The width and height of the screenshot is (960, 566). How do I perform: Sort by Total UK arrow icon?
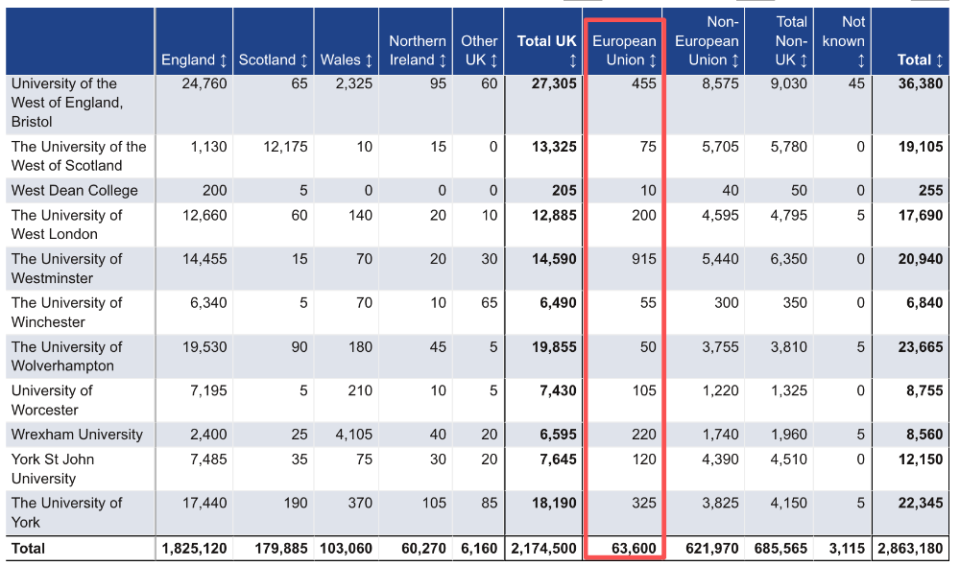572,60
